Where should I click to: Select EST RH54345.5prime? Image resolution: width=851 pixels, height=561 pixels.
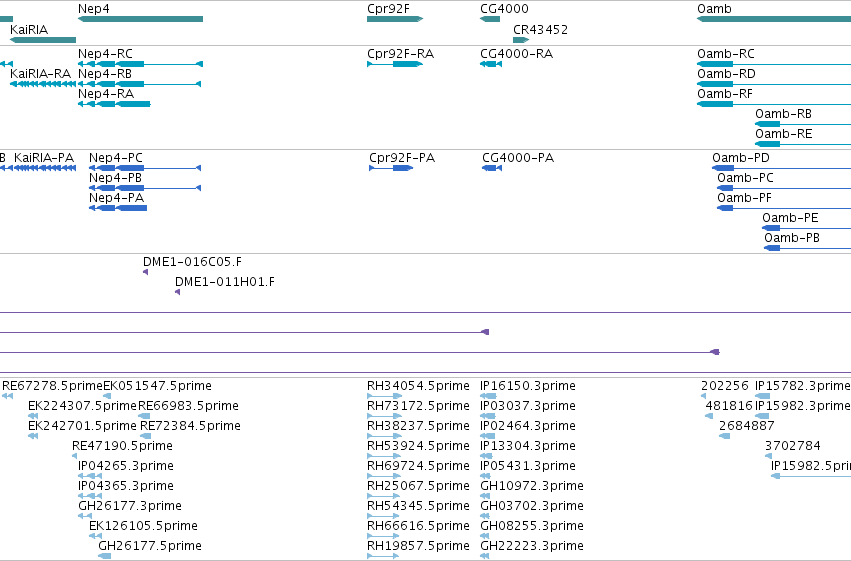tap(384, 516)
